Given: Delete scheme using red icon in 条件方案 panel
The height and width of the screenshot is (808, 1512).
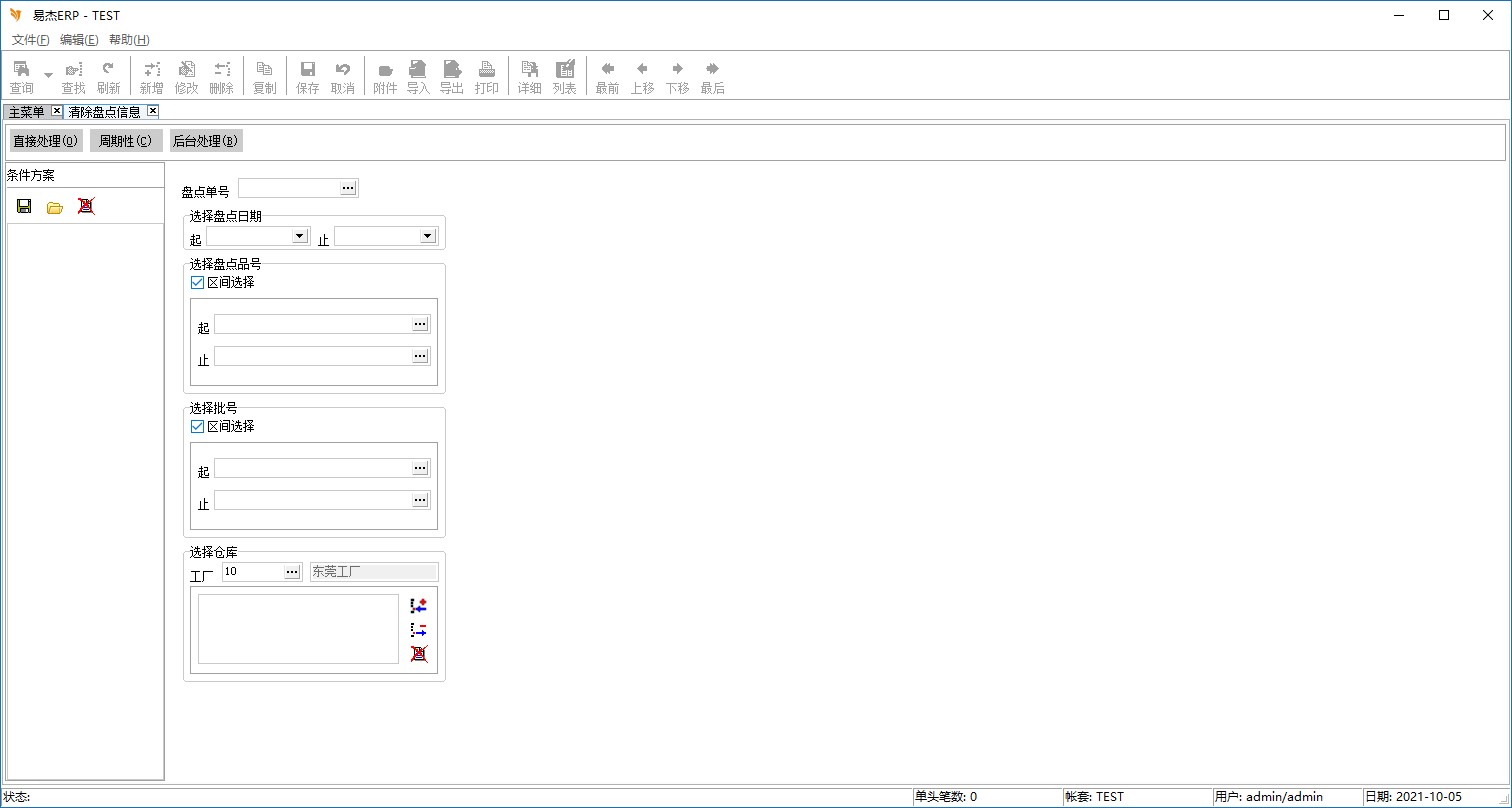Looking at the screenshot, I should [86, 207].
